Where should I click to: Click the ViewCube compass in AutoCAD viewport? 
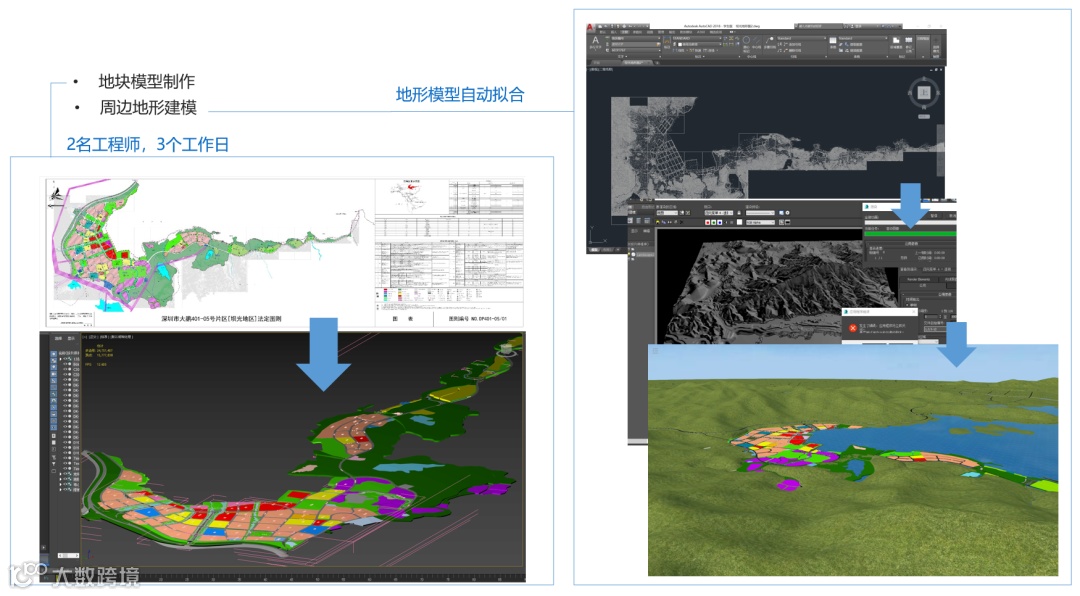click(x=924, y=93)
